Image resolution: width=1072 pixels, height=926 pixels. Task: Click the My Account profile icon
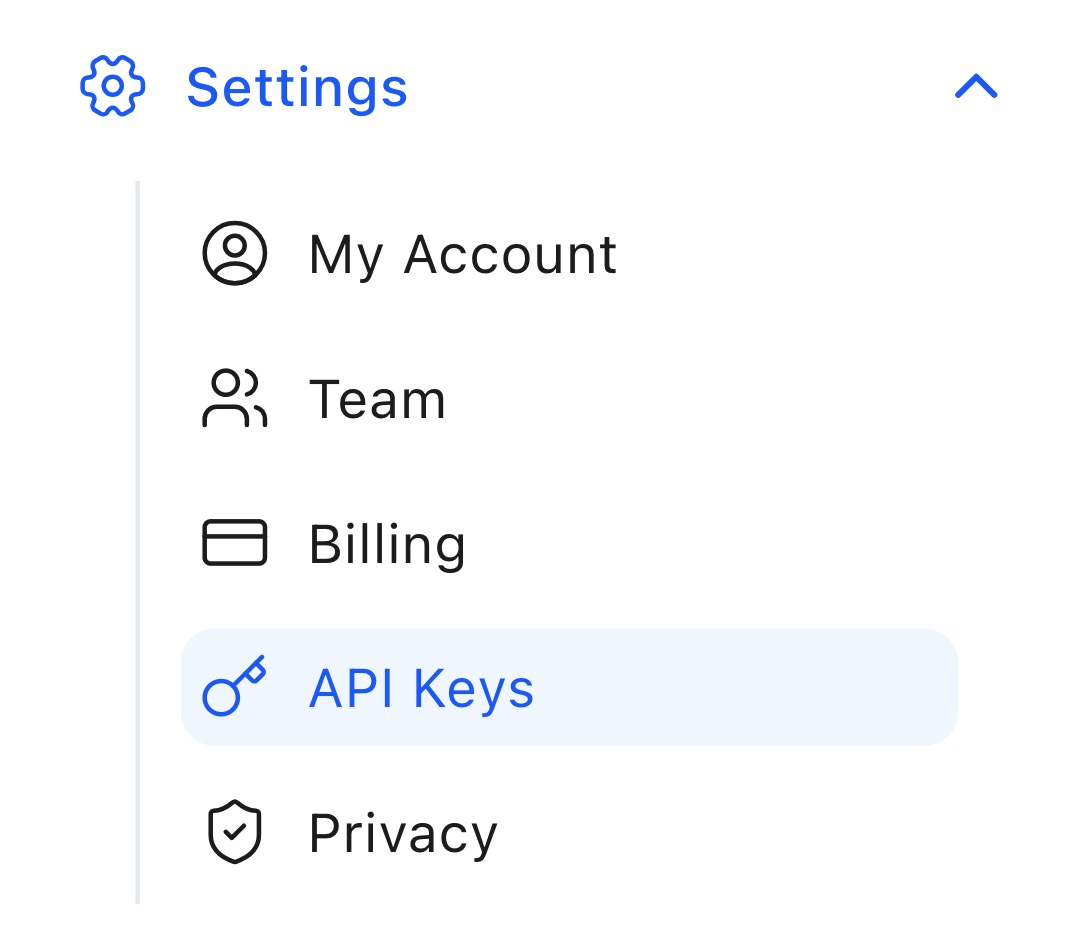235,254
